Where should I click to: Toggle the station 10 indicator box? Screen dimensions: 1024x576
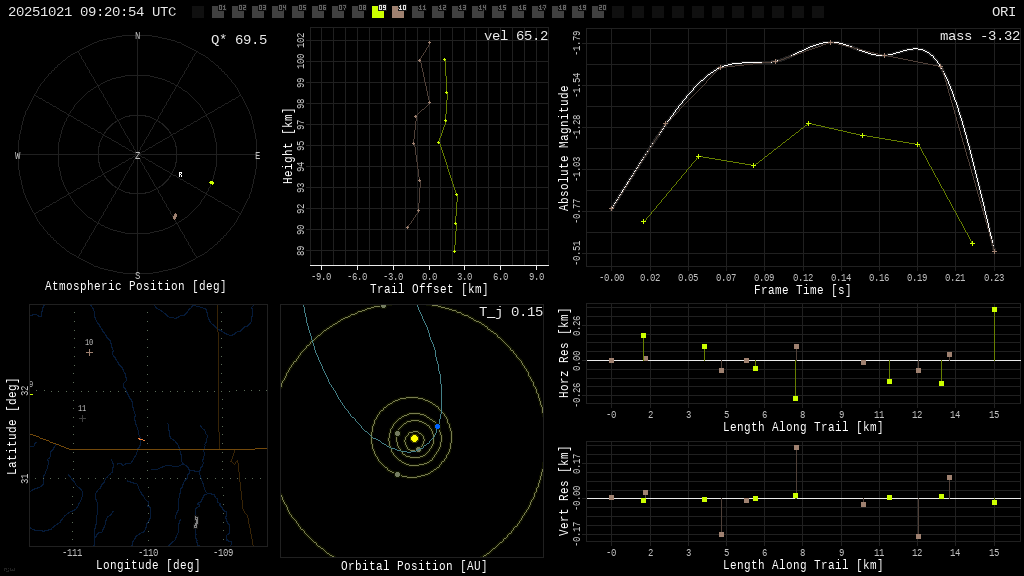[x=398, y=12]
